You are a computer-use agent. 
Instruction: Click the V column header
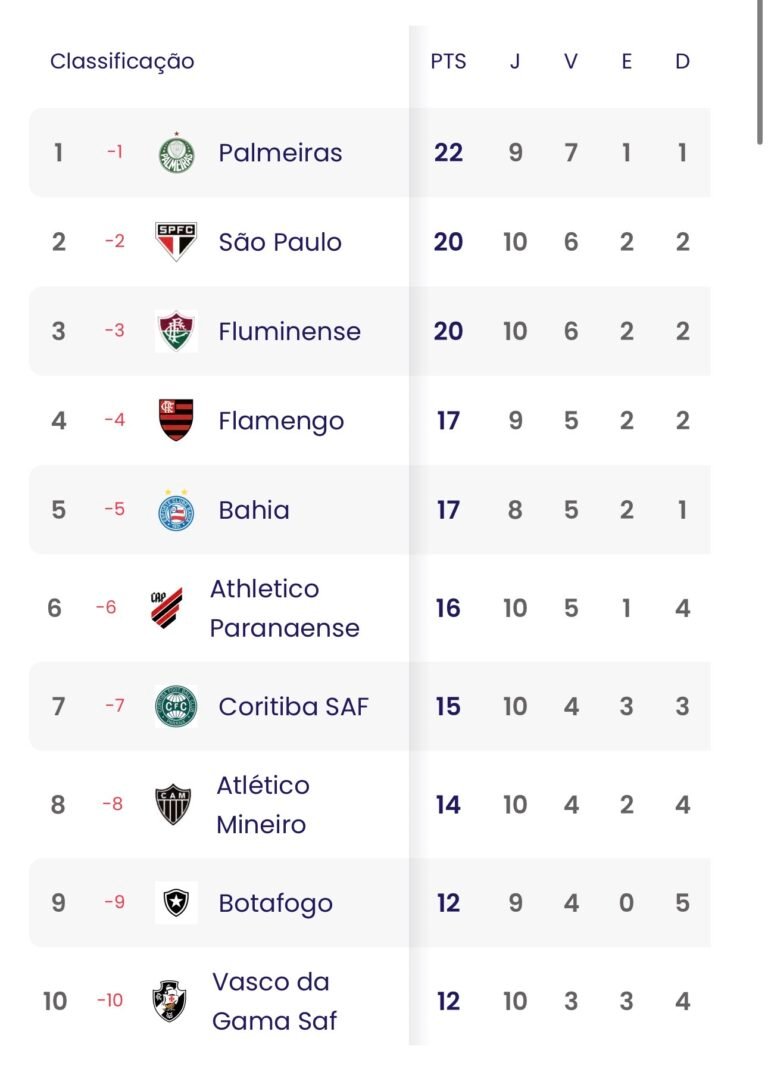[570, 62]
